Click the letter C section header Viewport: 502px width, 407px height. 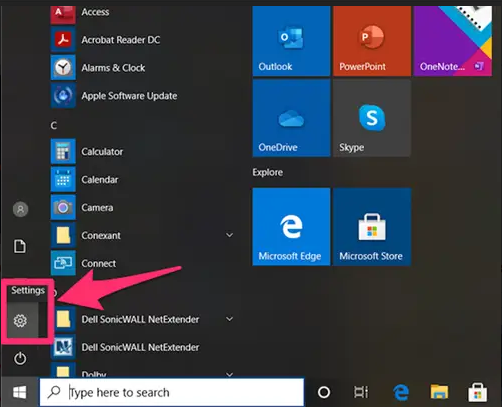click(x=54, y=126)
